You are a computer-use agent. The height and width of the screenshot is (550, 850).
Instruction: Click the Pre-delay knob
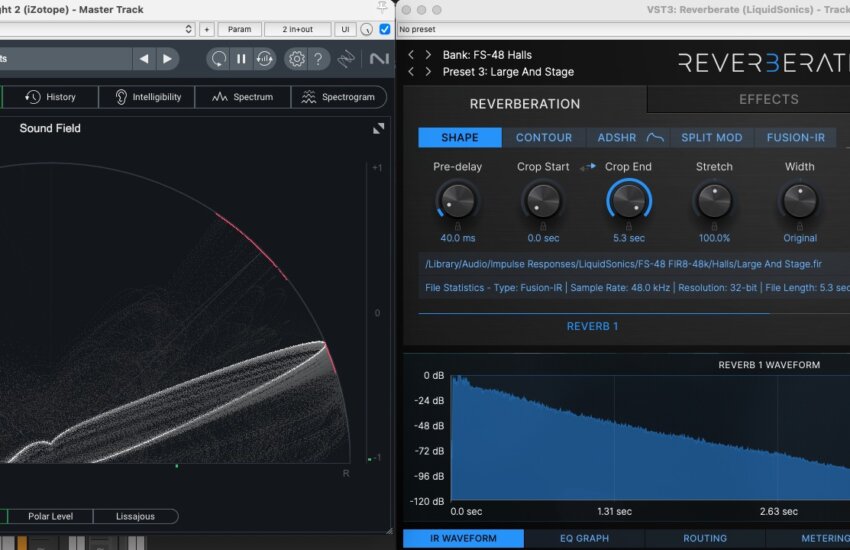pos(457,203)
